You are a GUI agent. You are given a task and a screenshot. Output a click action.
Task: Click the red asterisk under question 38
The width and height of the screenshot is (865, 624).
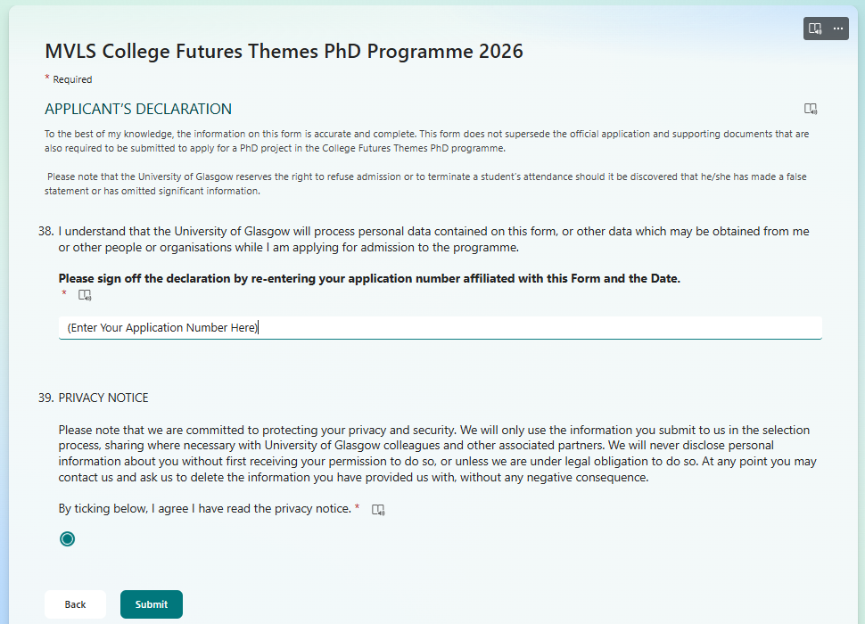click(x=64, y=294)
